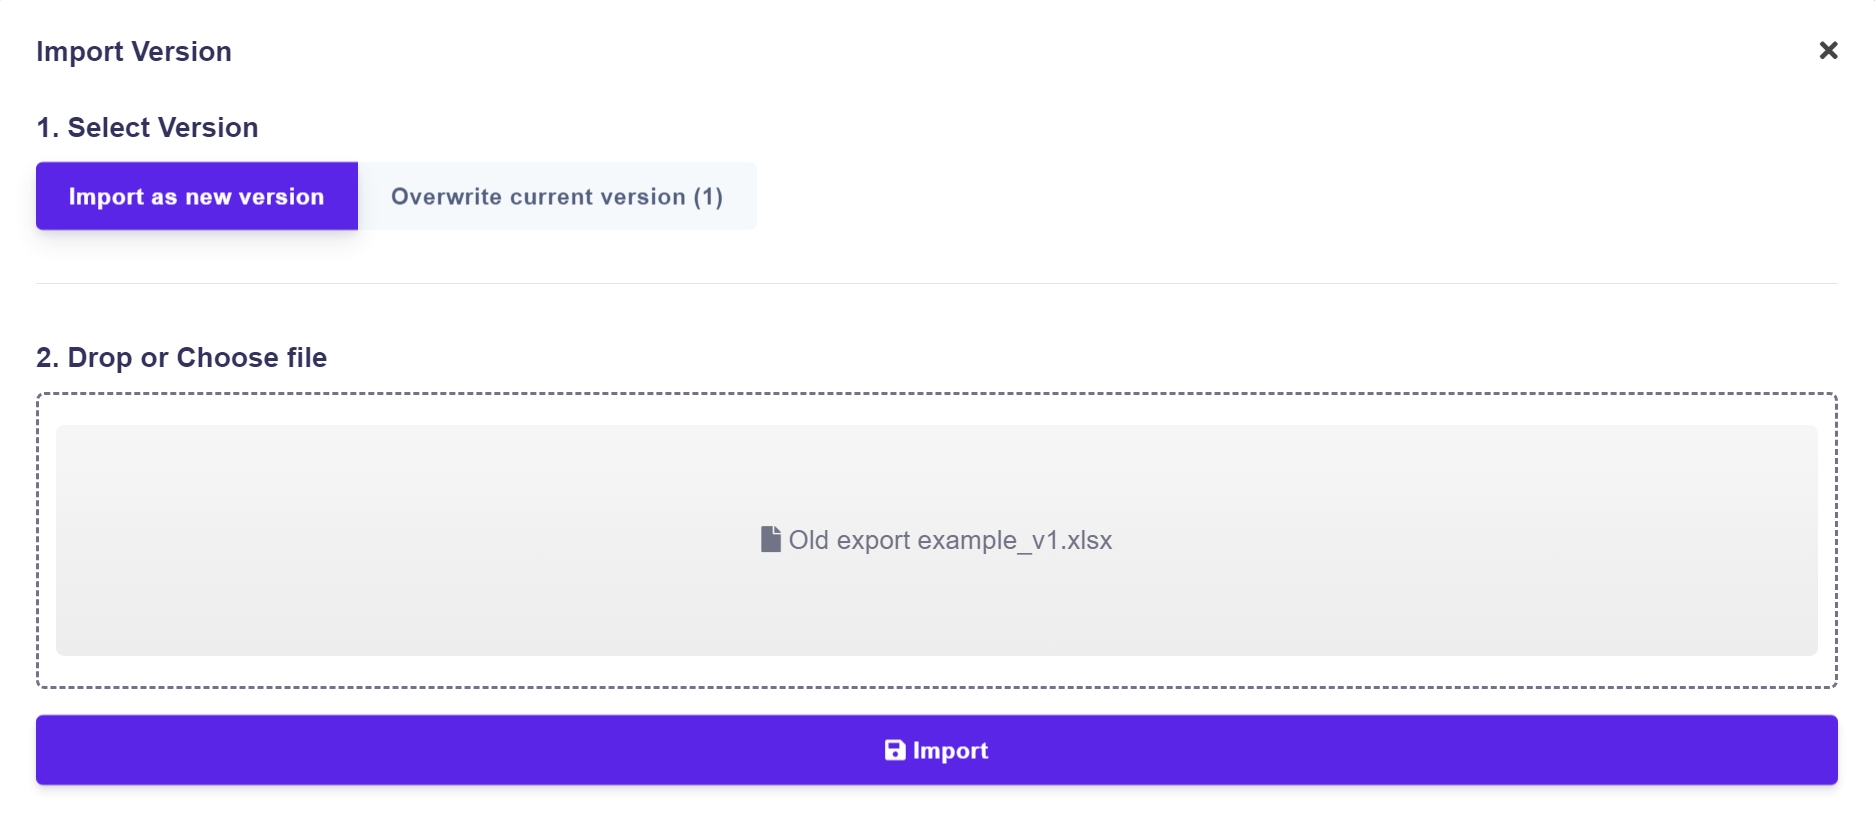This screenshot has width=1875, height=821.
Task: Click the .xlsx extension of the chosen file
Action: 1088,541
